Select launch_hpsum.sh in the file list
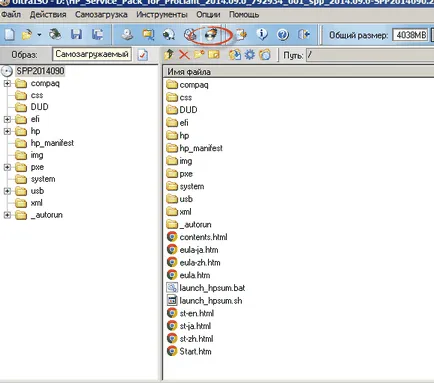 (x=211, y=300)
